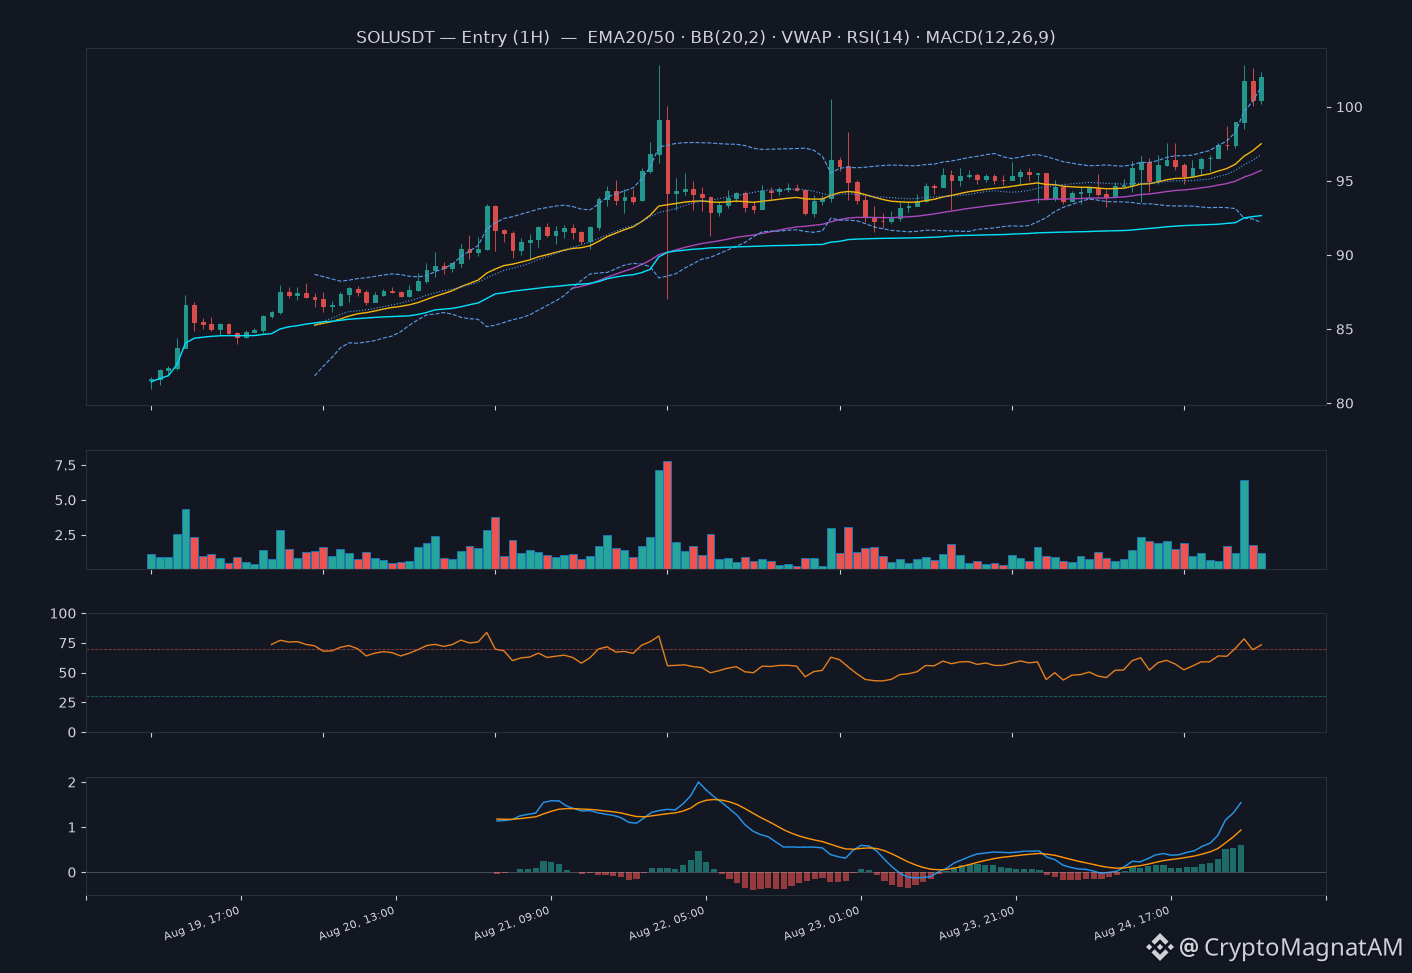1412x973 pixels.
Task: Click the 50 label on the RSI axis
Action: point(67,673)
